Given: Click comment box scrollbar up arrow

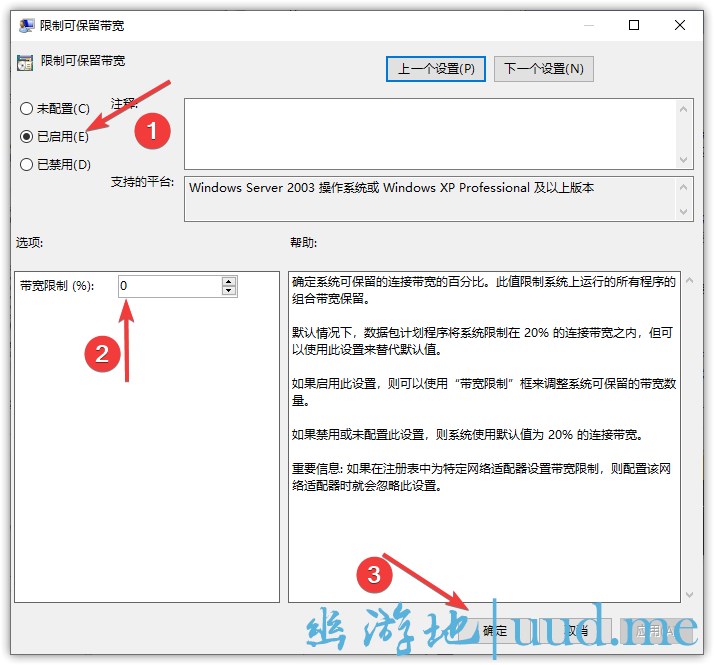Looking at the screenshot, I should pyautogui.click(x=683, y=109).
